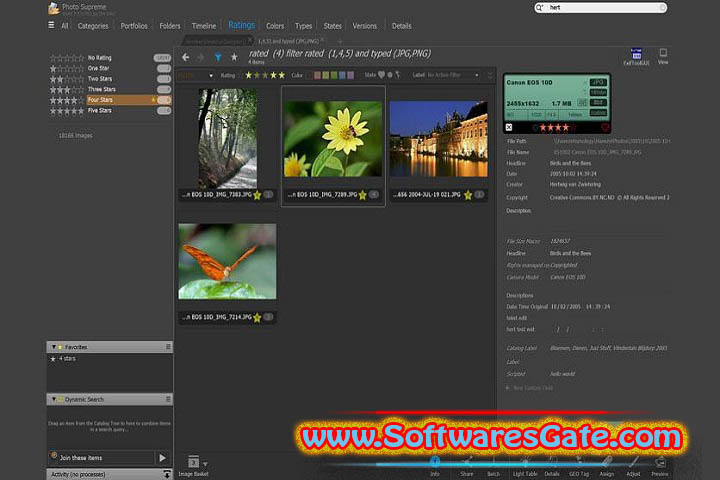Click the star badge on IMG_7214.JPG
720x480 pixels.
tap(257, 317)
